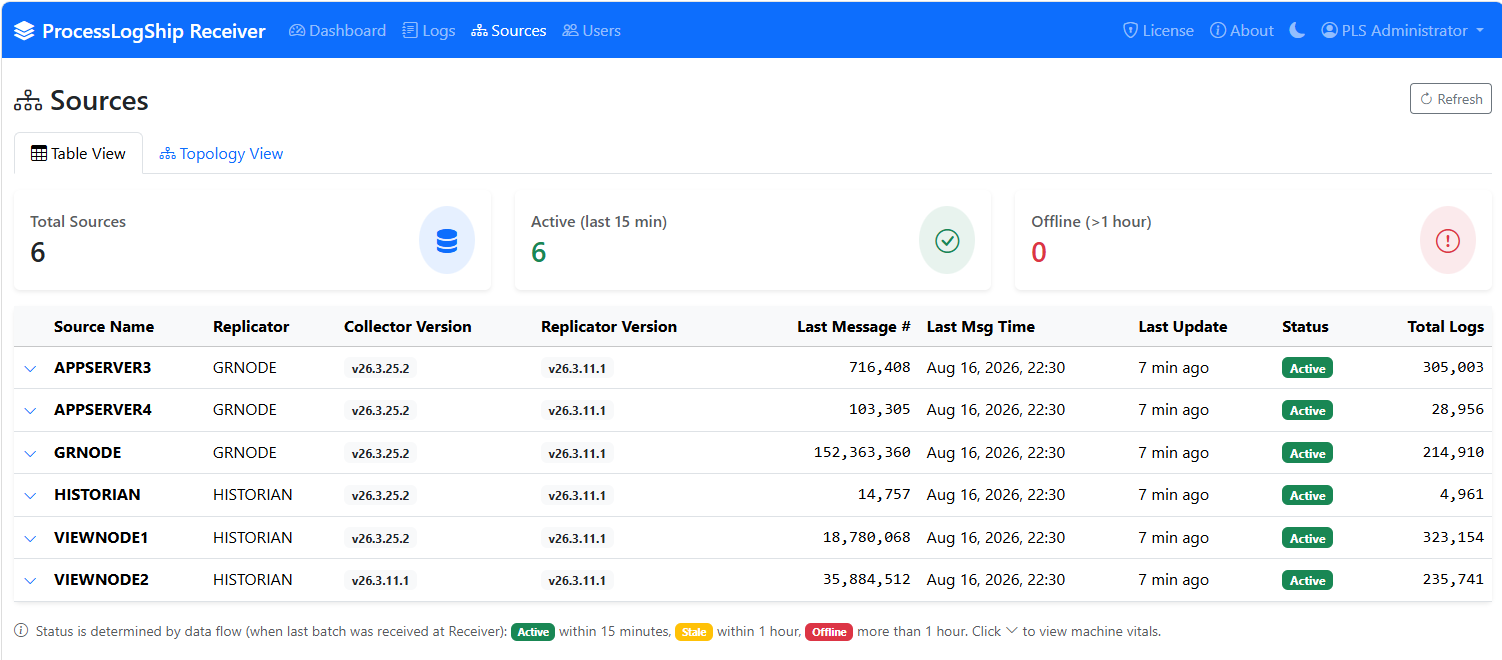Click the Offline count 0
Viewport: 1502px width, 660px height.
[x=1039, y=252]
